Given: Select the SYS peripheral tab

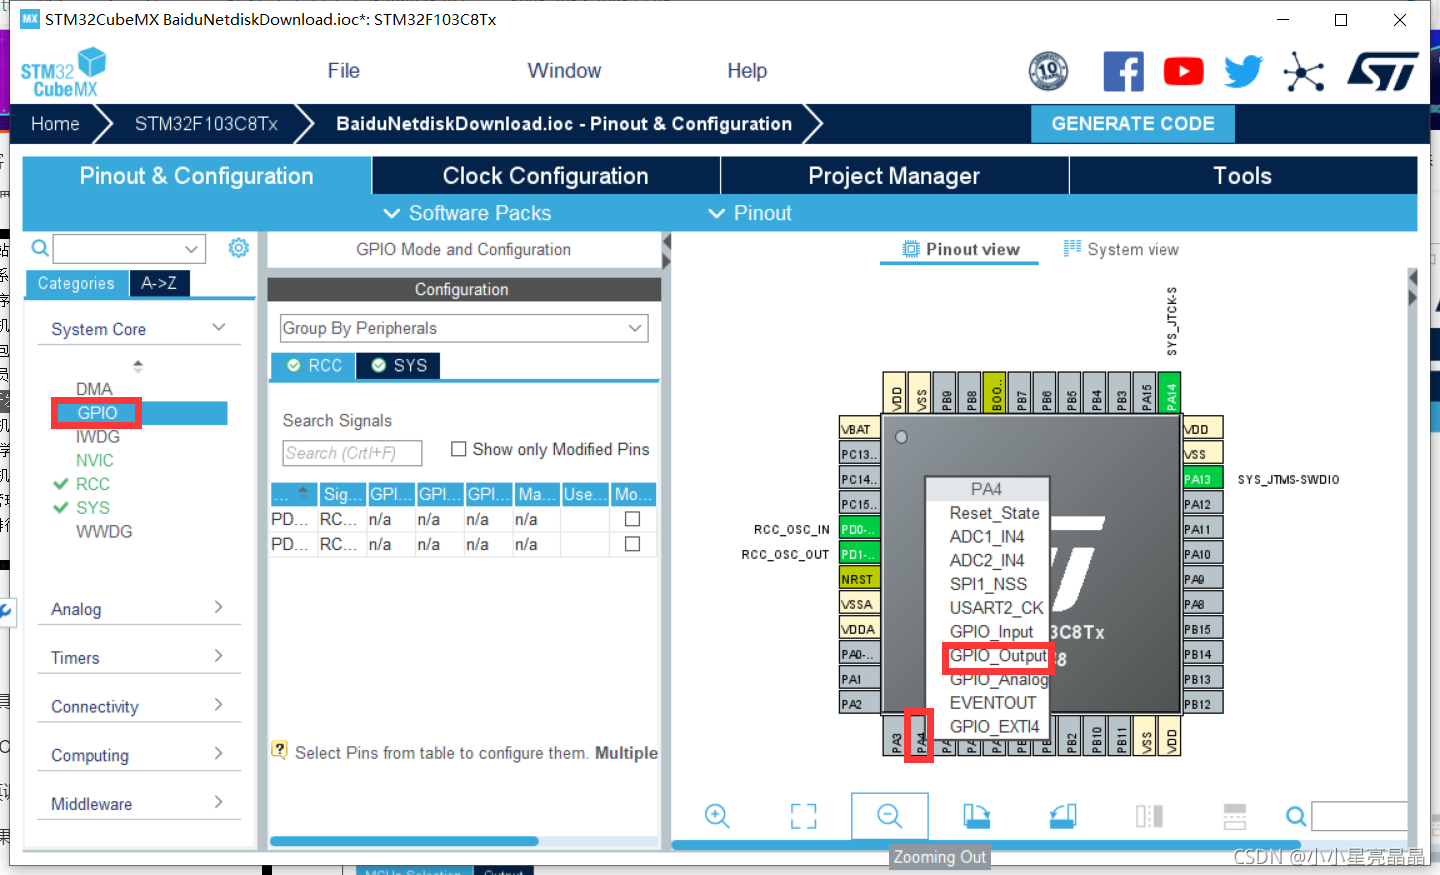Looking at the screenshot, I should click(x=399, y=366).
